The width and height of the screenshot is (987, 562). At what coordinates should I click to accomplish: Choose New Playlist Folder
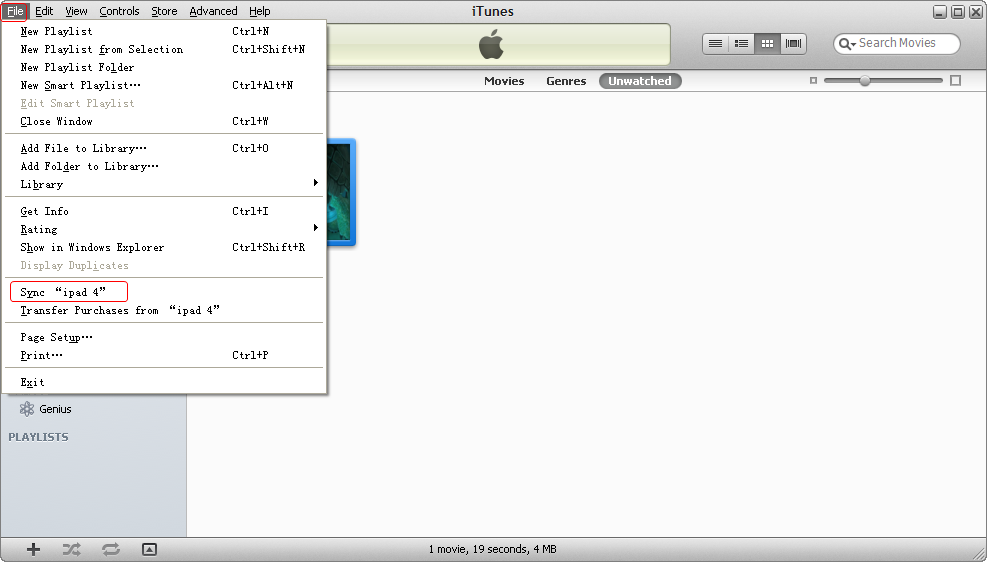pos(164,67)
